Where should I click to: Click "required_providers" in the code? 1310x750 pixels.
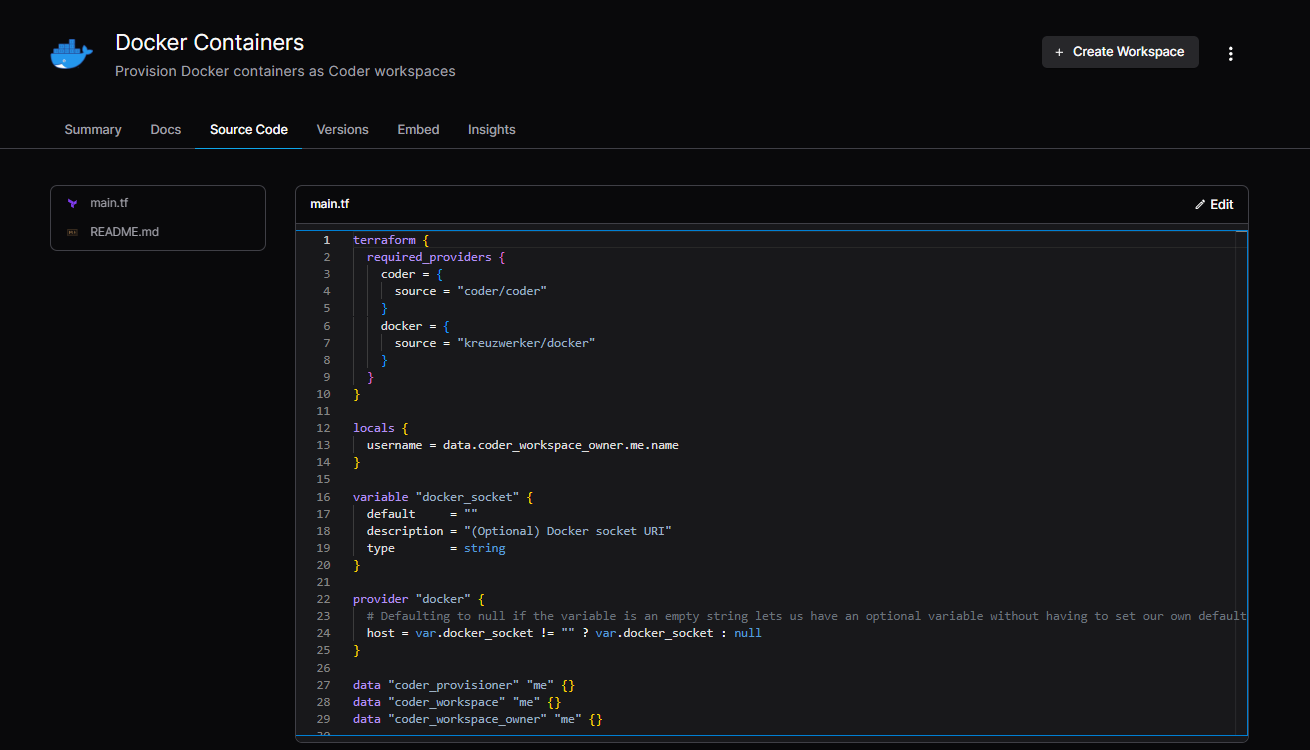[x=429, y=257]
